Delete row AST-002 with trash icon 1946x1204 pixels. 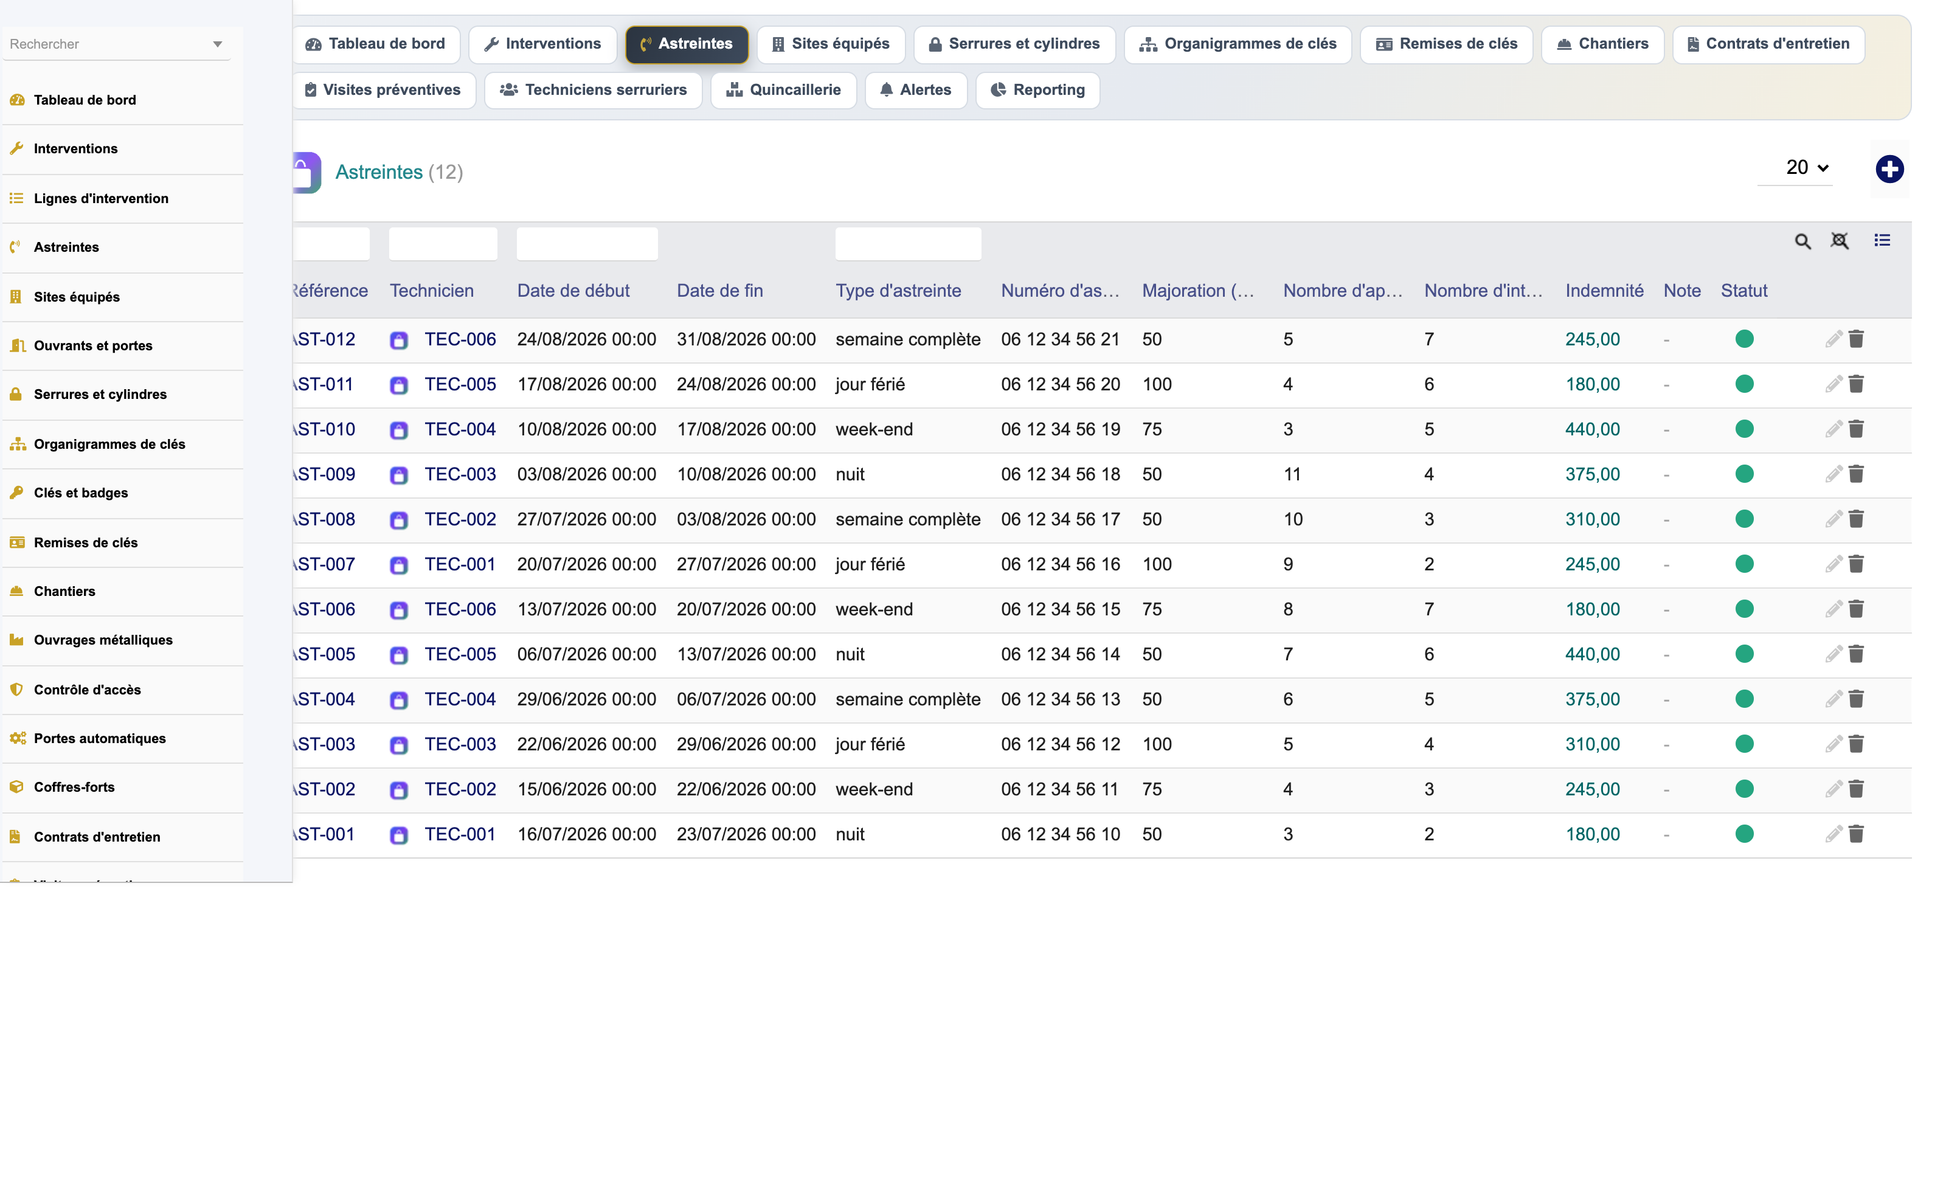tap(1856, 789)
